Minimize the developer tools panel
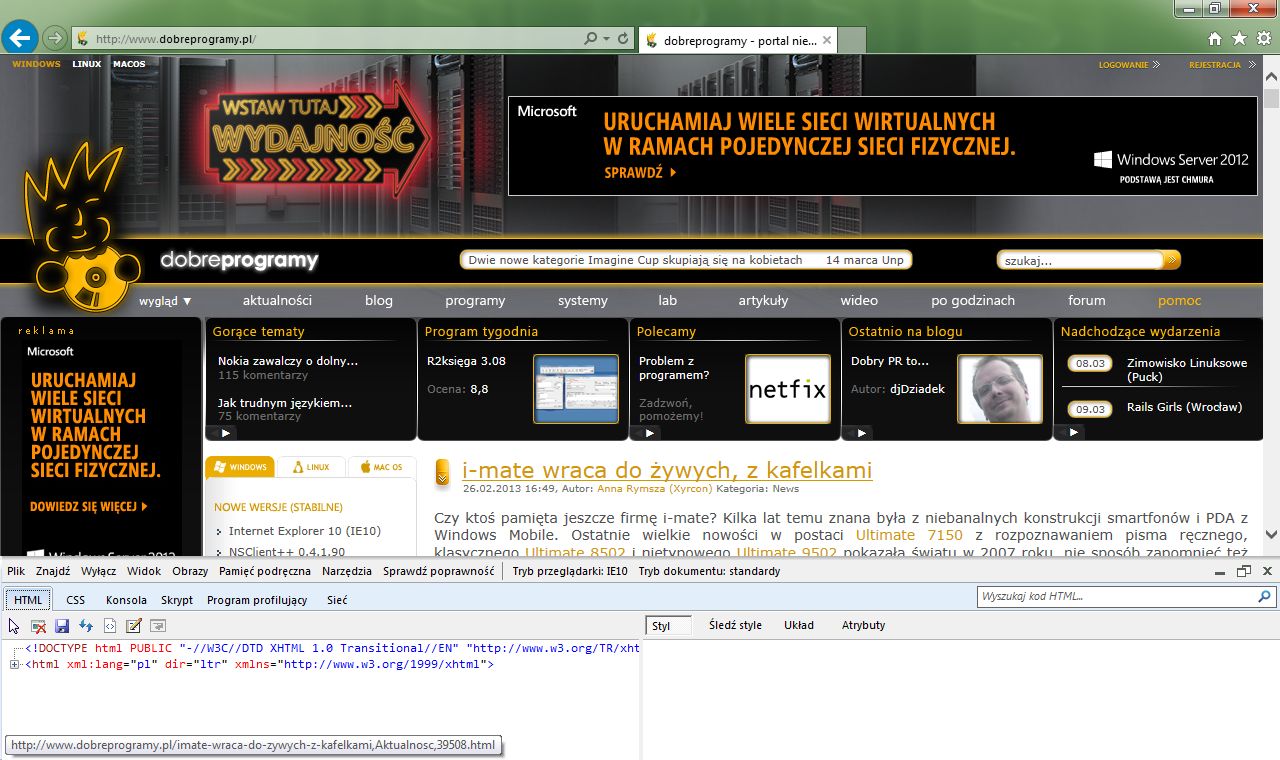The image size is (1280, 760). pyautogui.click(x=1222, y=572)
